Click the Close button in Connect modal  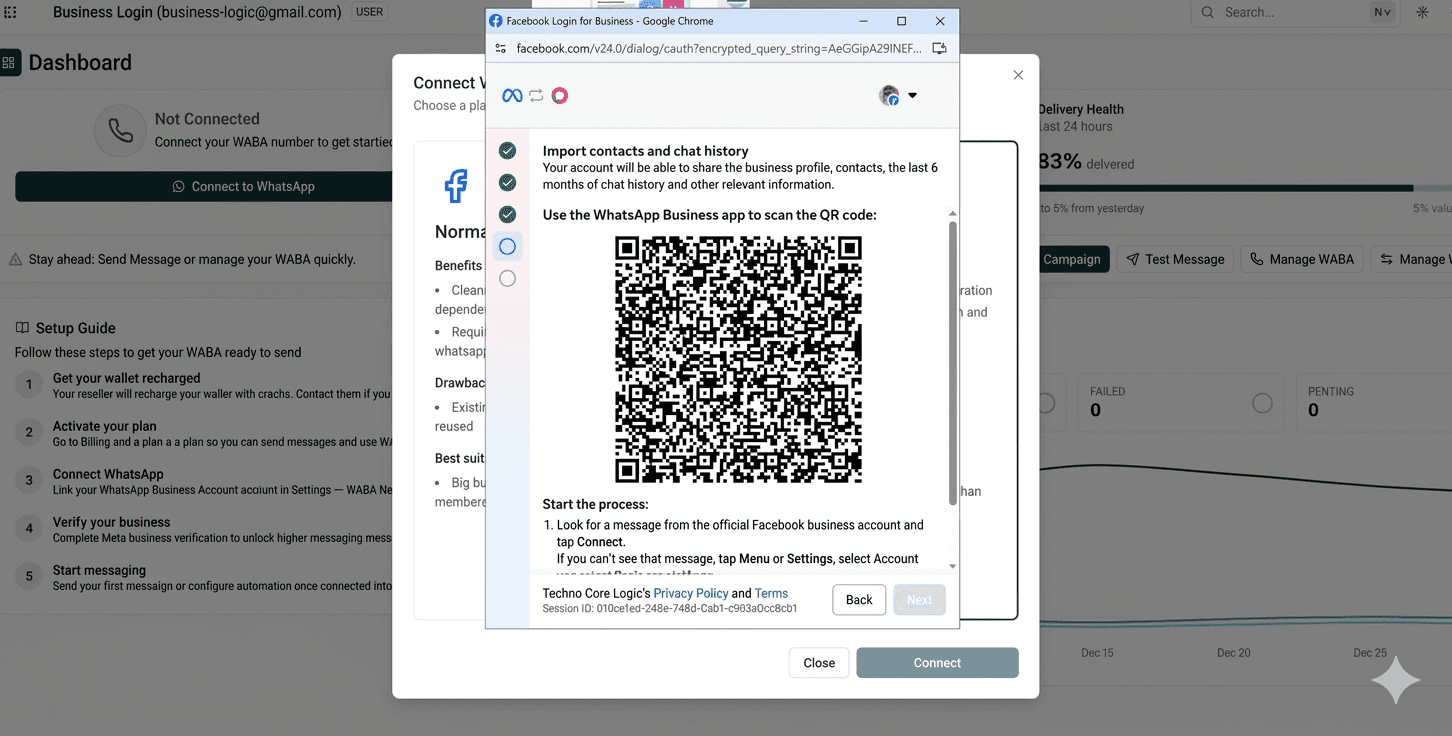click(819, 663)
